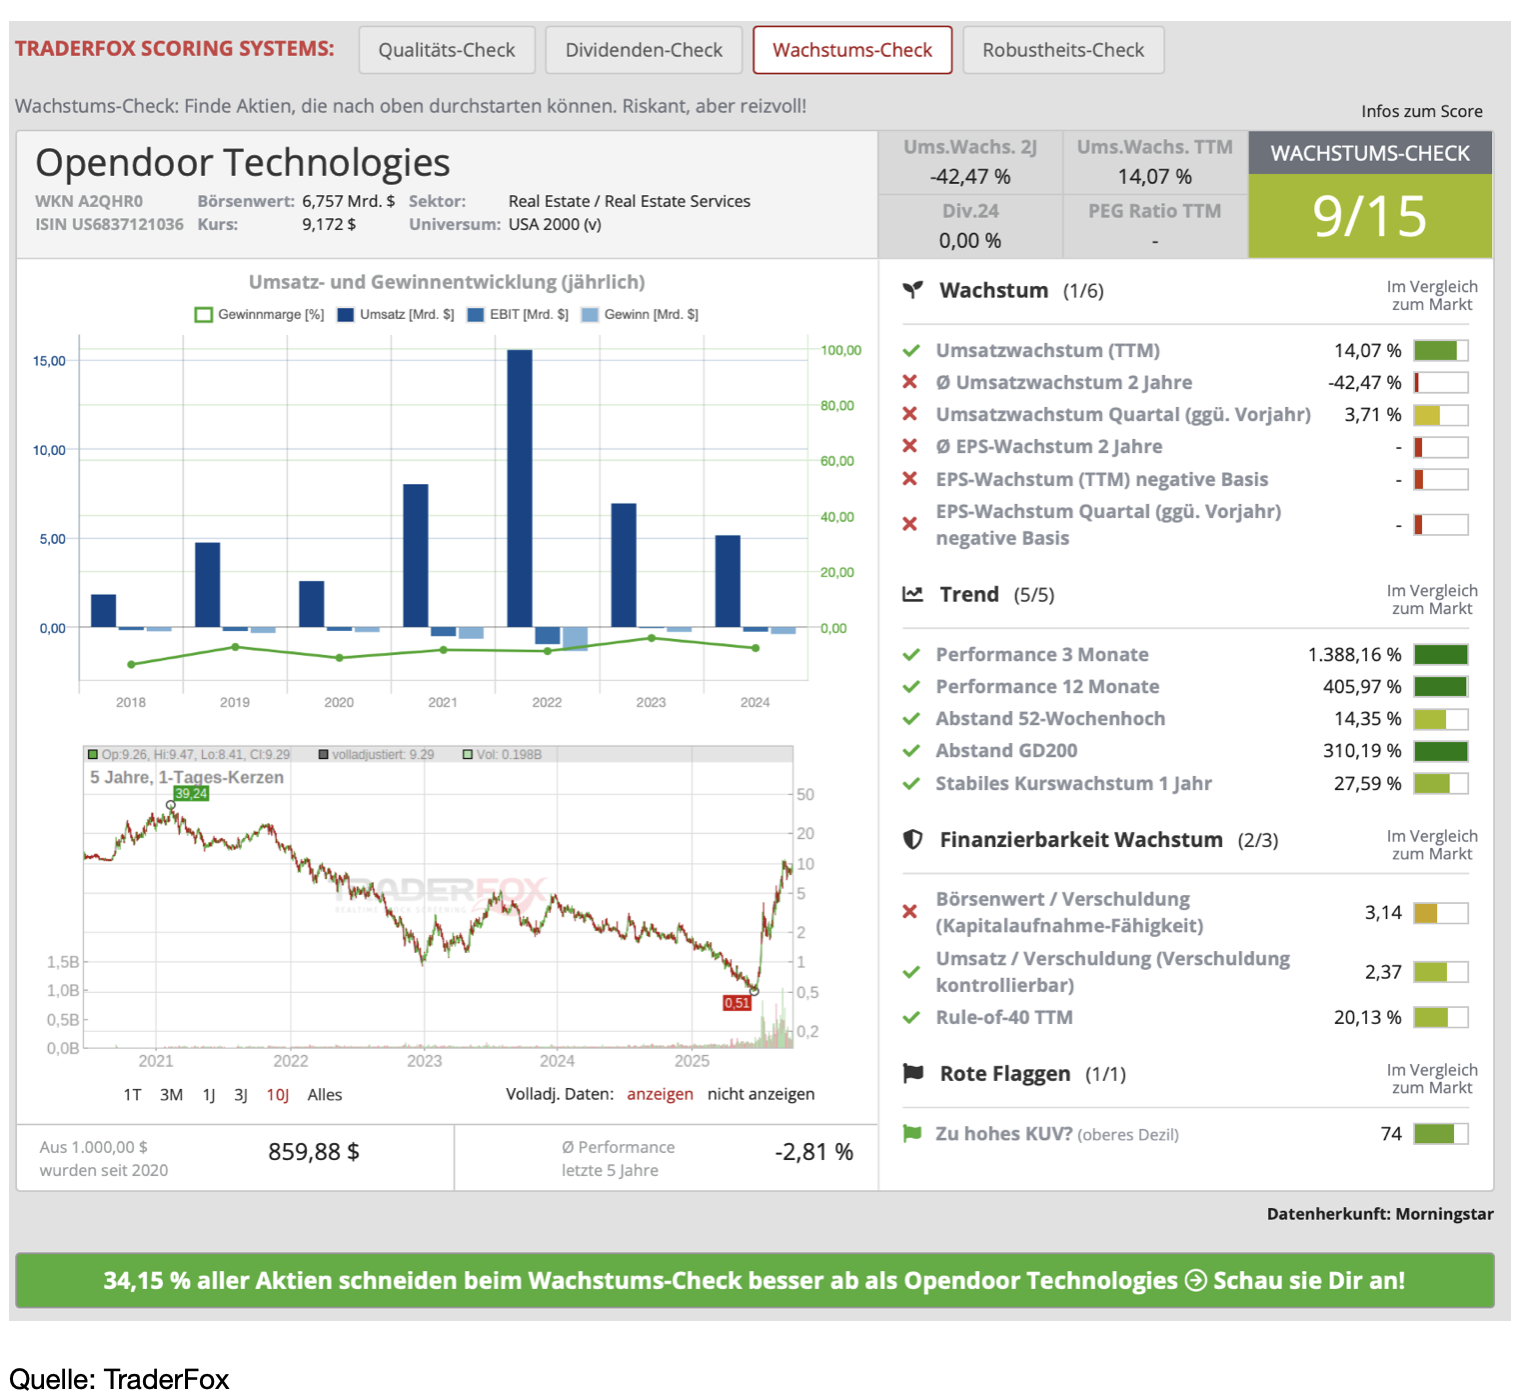Click the Rote Flaggen black flag icon

coord(912,1073)
